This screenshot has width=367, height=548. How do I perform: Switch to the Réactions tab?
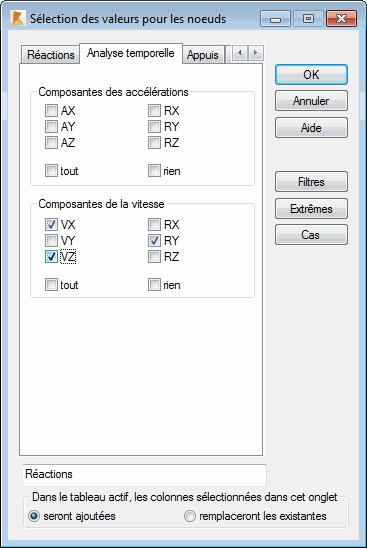pyautogui.click(x=50, y=55)
